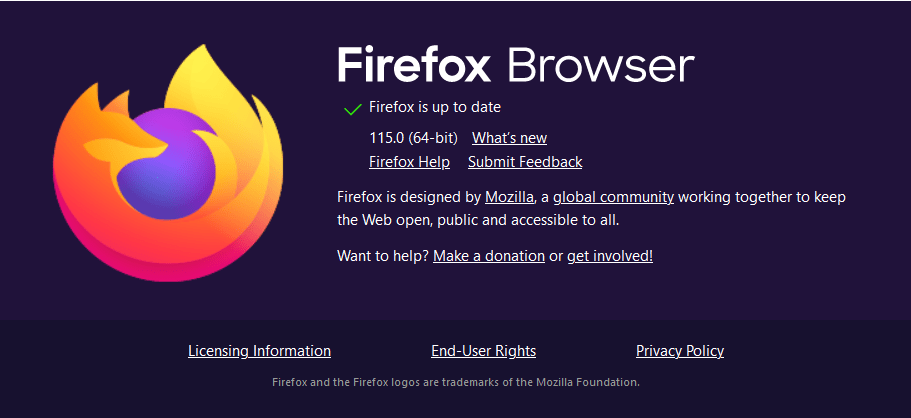Click the 'Firefox is designed by' text
Viewport: 911px width, 418px height.
pyautogui.click(x=409, y=198)
